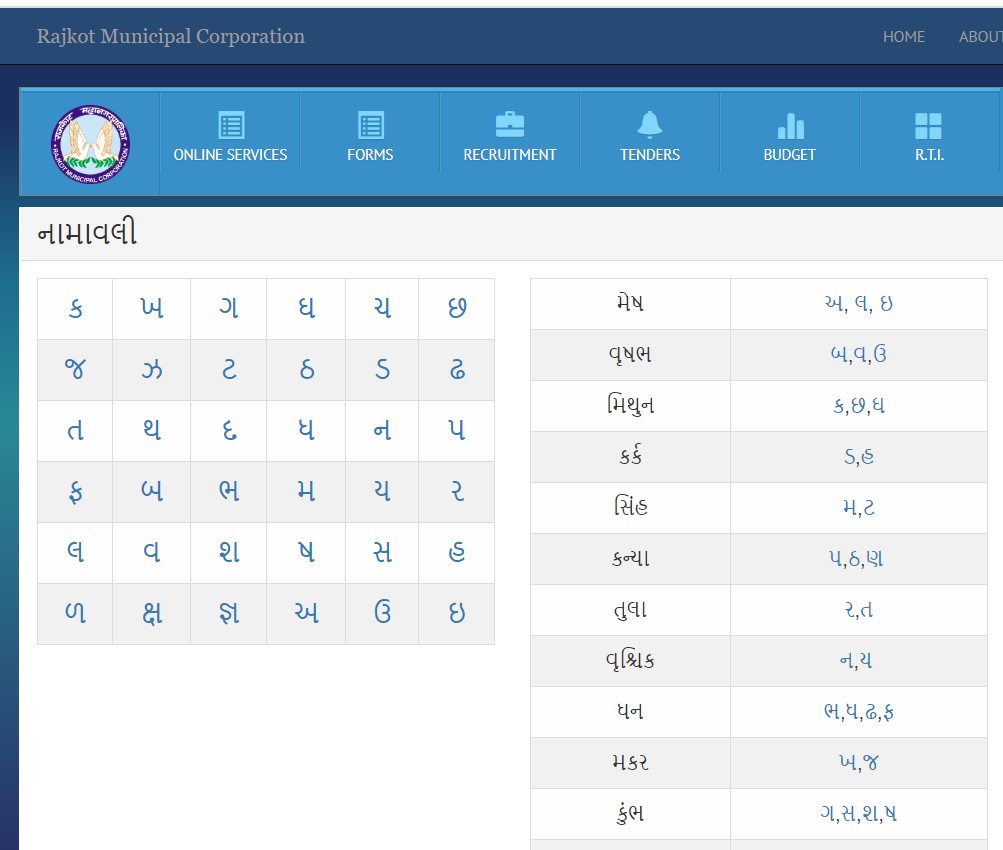Viewport: 1003px width, 850px height.
Task: Choose letter લ in alphabet grid
Action: [x=75, y=551]
